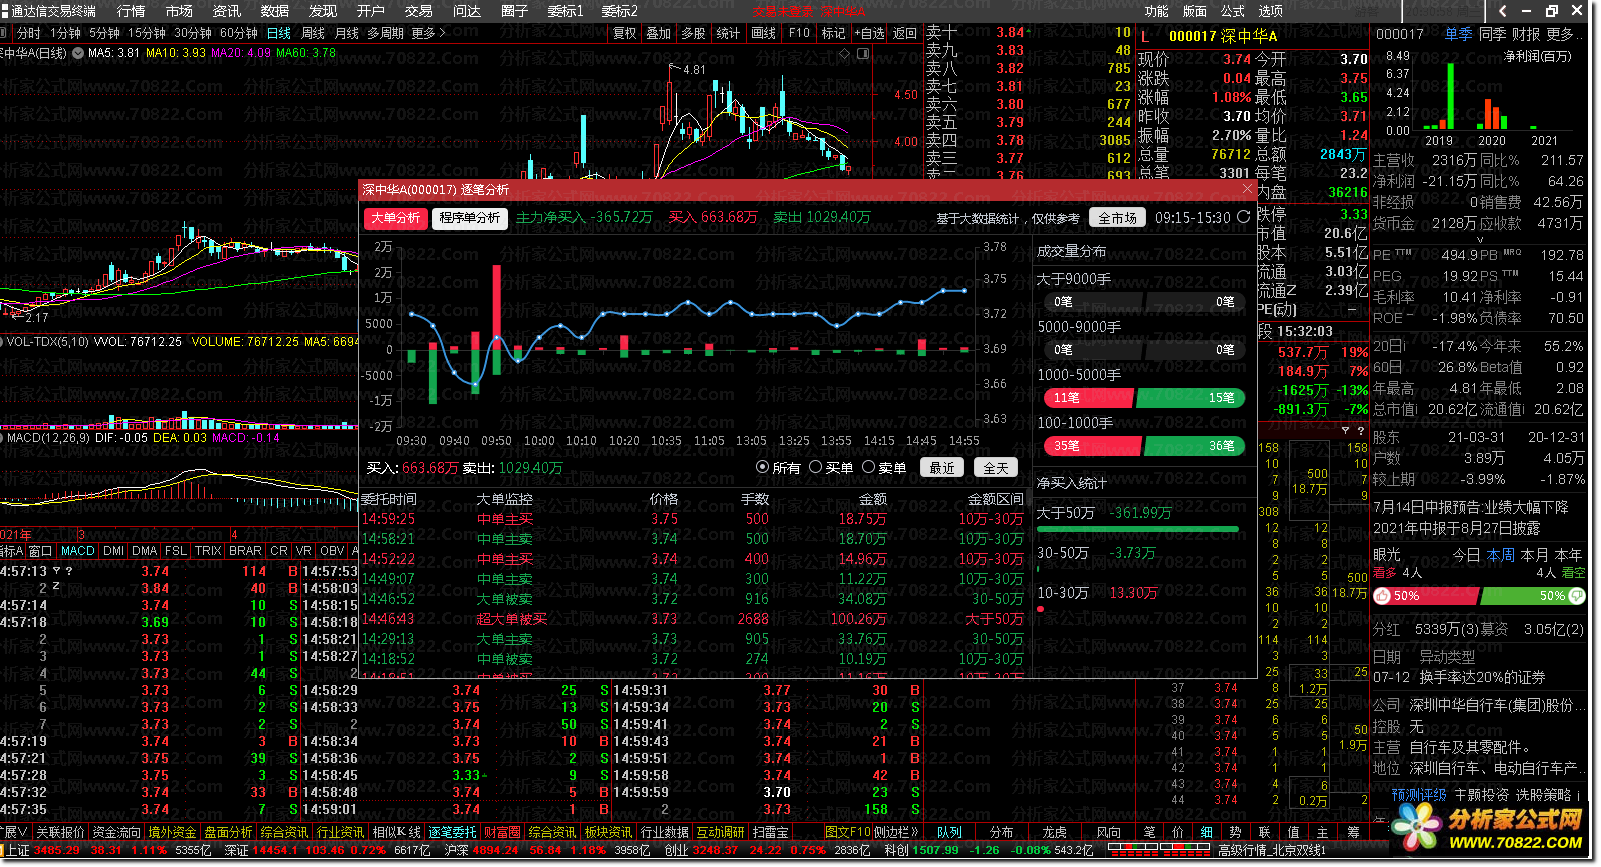This screenshot has height=867, width=1601.
Task: Click the 100-1000手 green 36笔 bar
Action: coord(1195,446)
